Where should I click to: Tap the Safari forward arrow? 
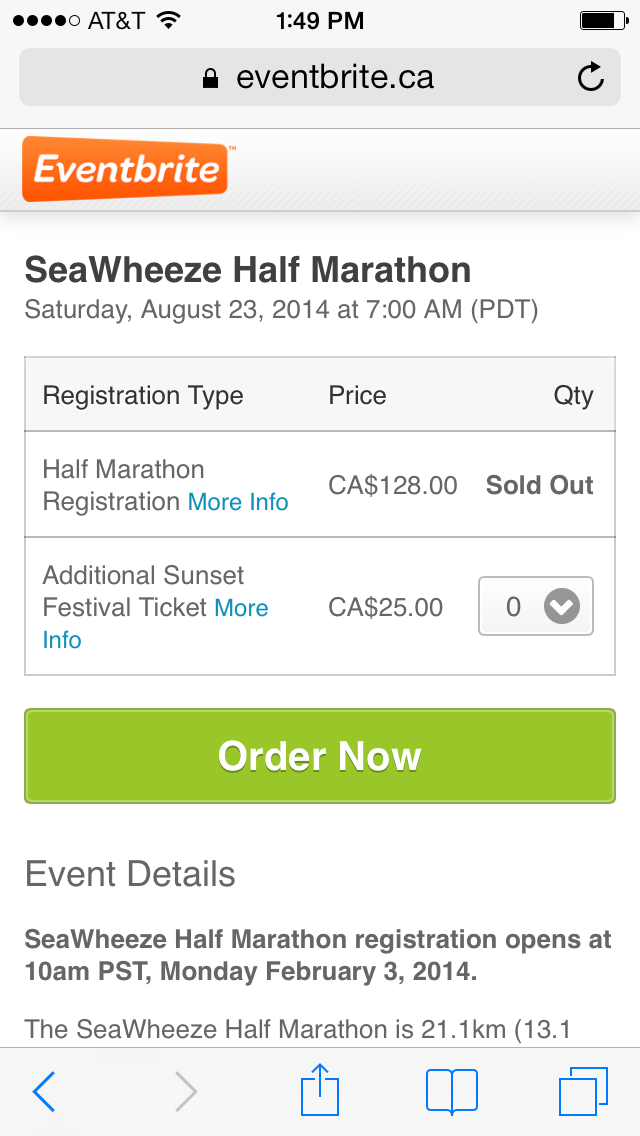[x=186, y=1091]
